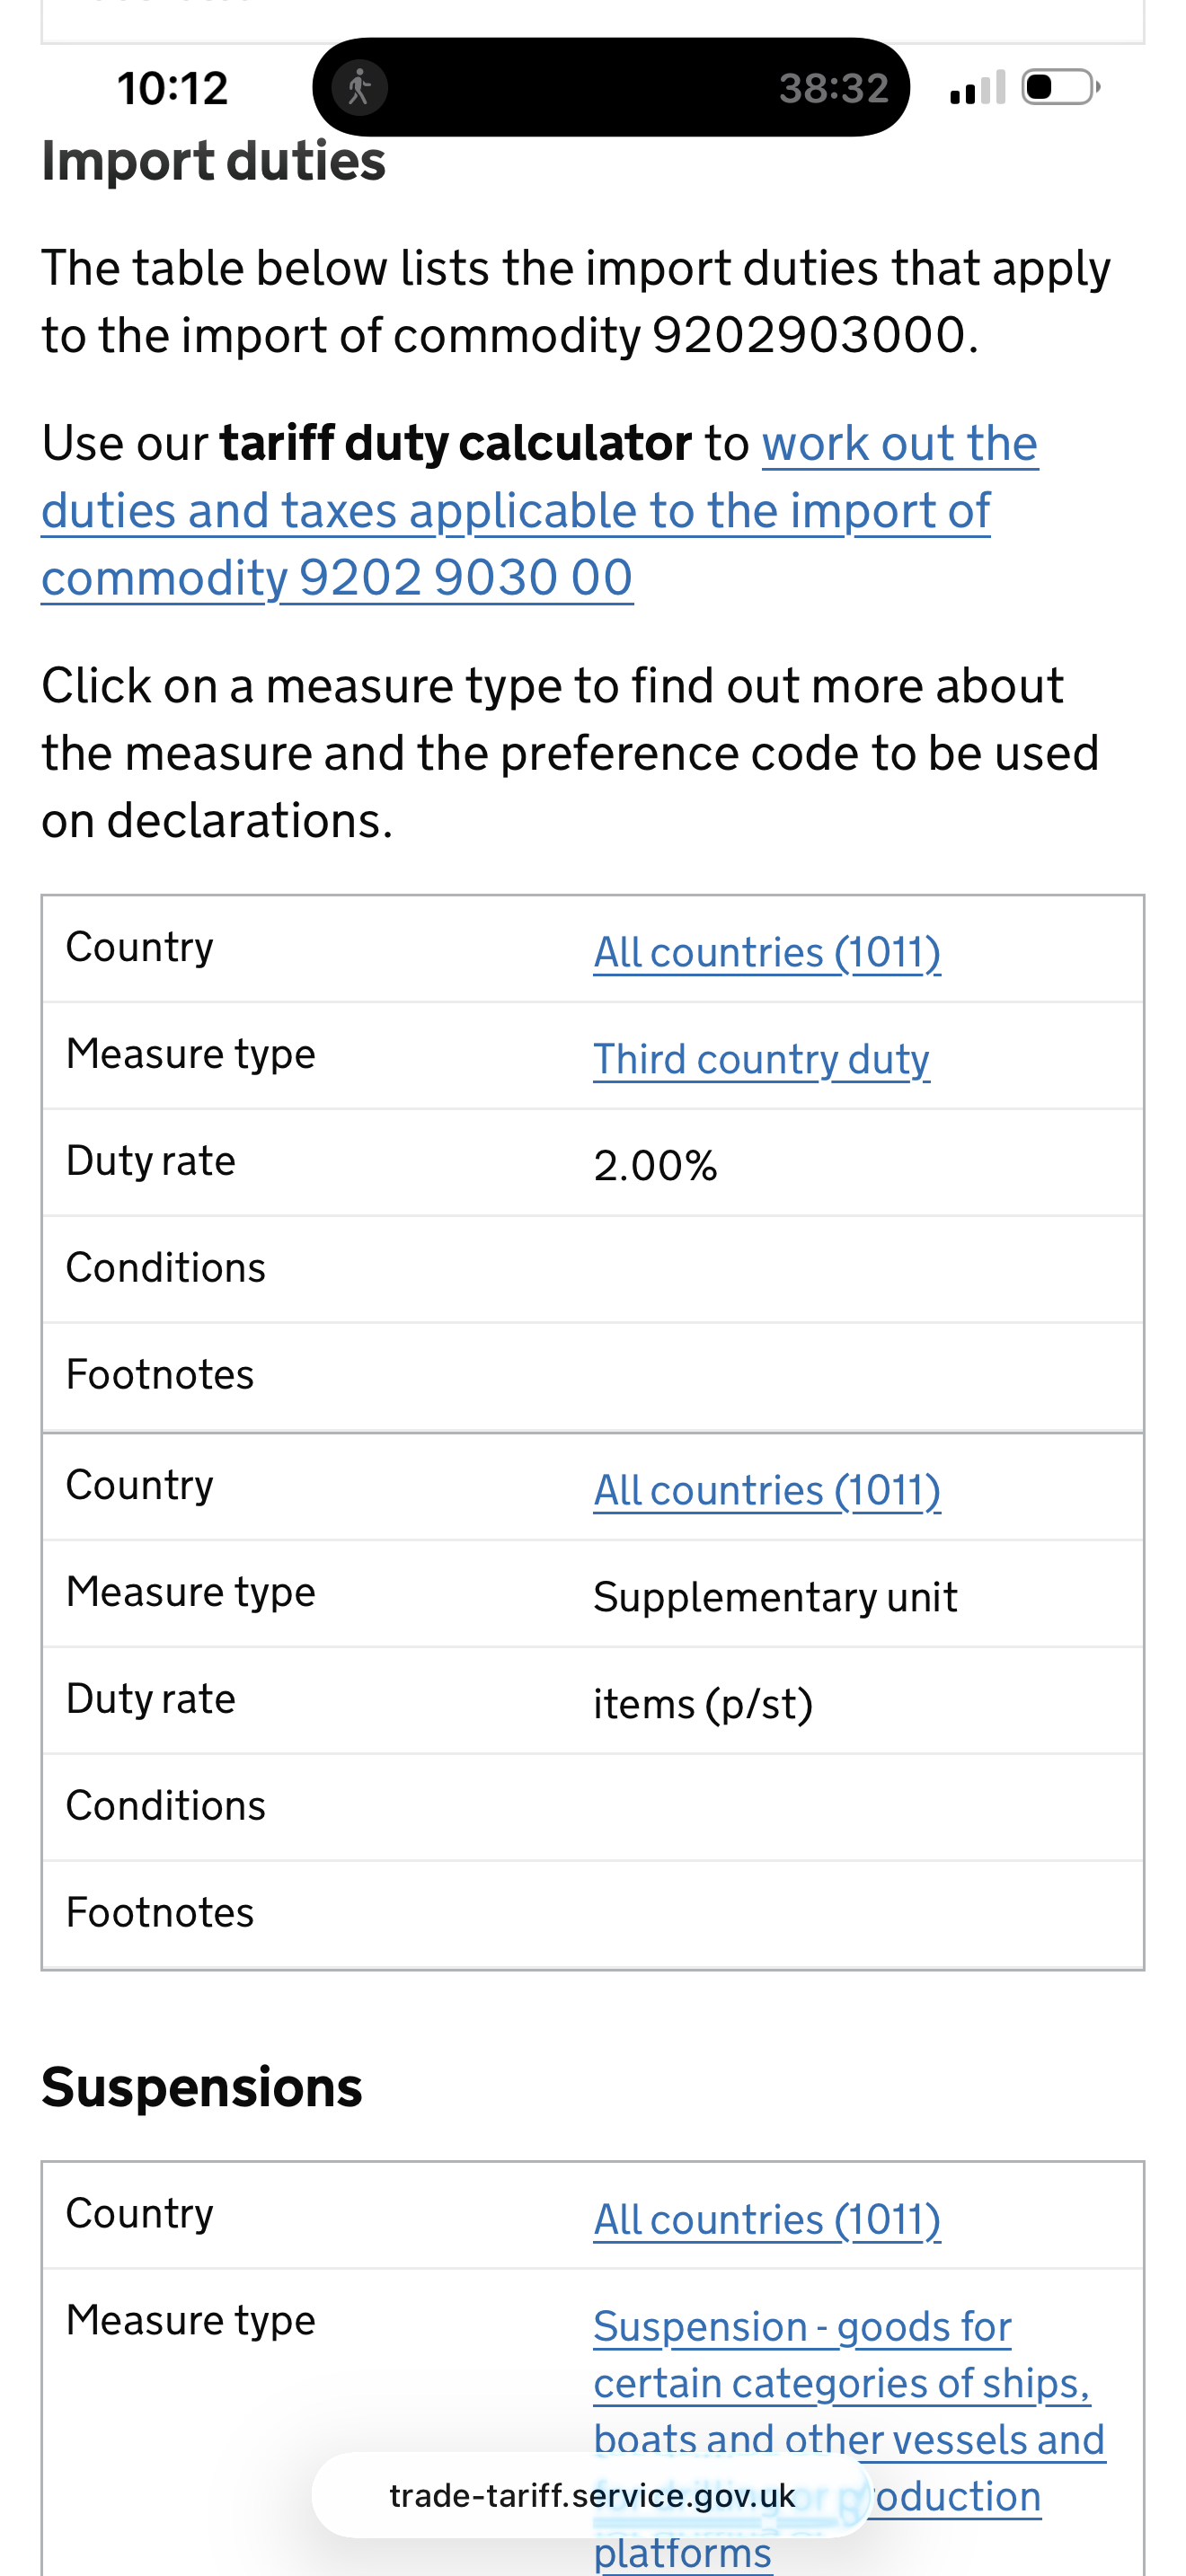The image size is (1186, 2576).
Task: Click the Suspensions section heading
Action: coord(201,2088)
